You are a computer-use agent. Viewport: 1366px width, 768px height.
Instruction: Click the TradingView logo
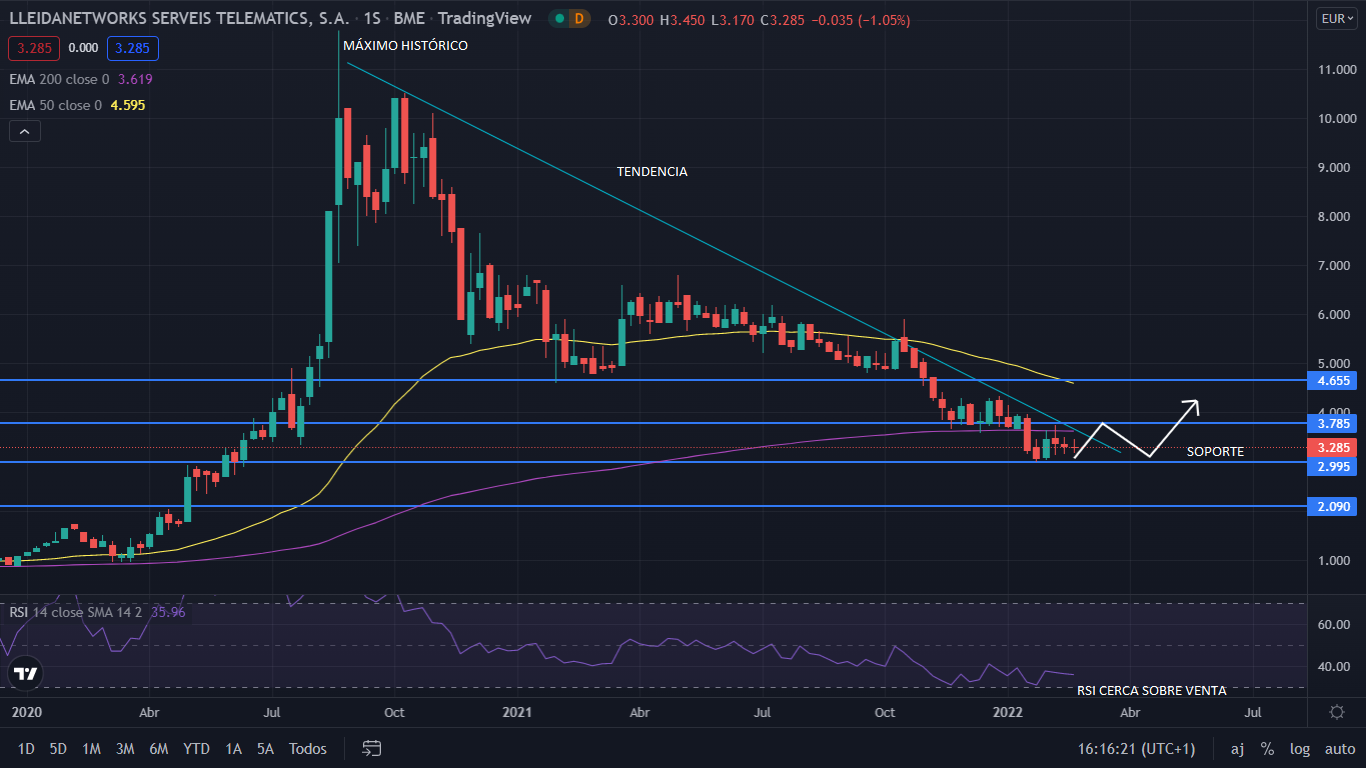coord(26,675)
